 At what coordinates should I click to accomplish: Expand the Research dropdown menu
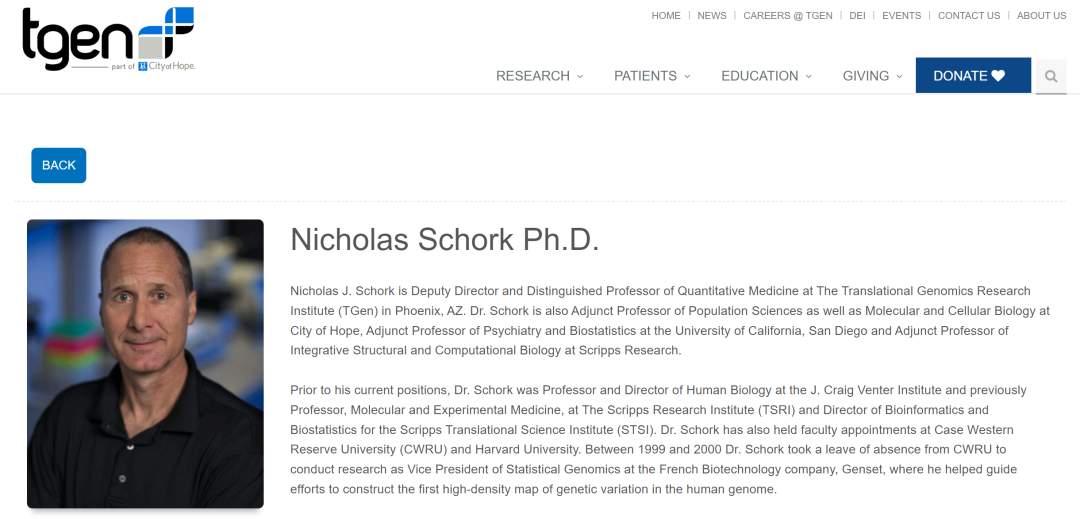point(533,76)
